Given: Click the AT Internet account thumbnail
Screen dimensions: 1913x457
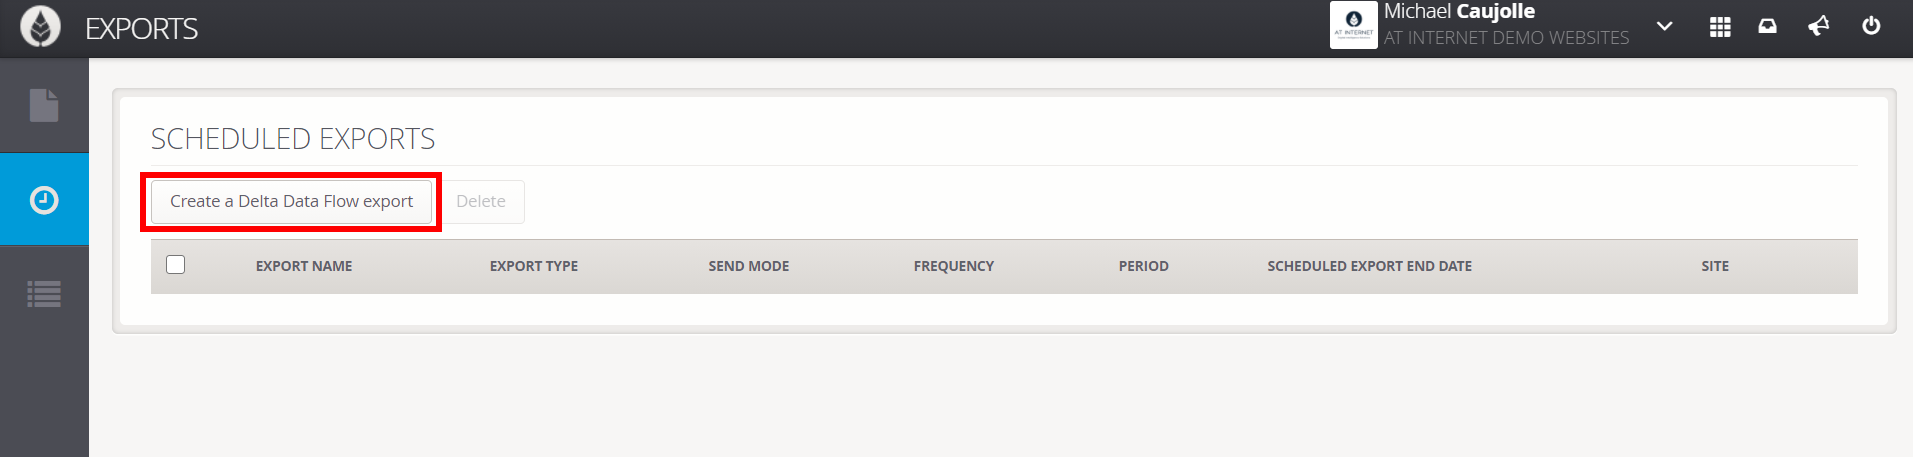Looking at the screenshot, I should click(1354, 25).
